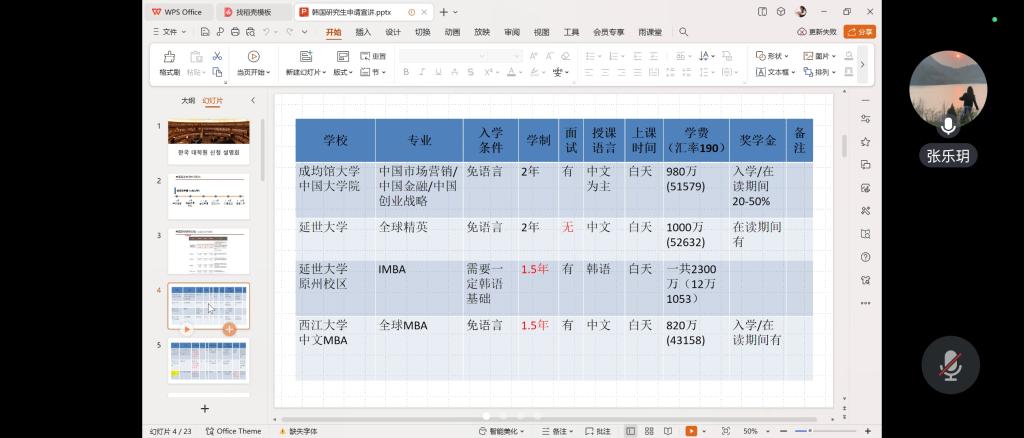Start slideshow from status bar play icon
The width and height of the screenshot is (1024, 438).
[691, 431]
